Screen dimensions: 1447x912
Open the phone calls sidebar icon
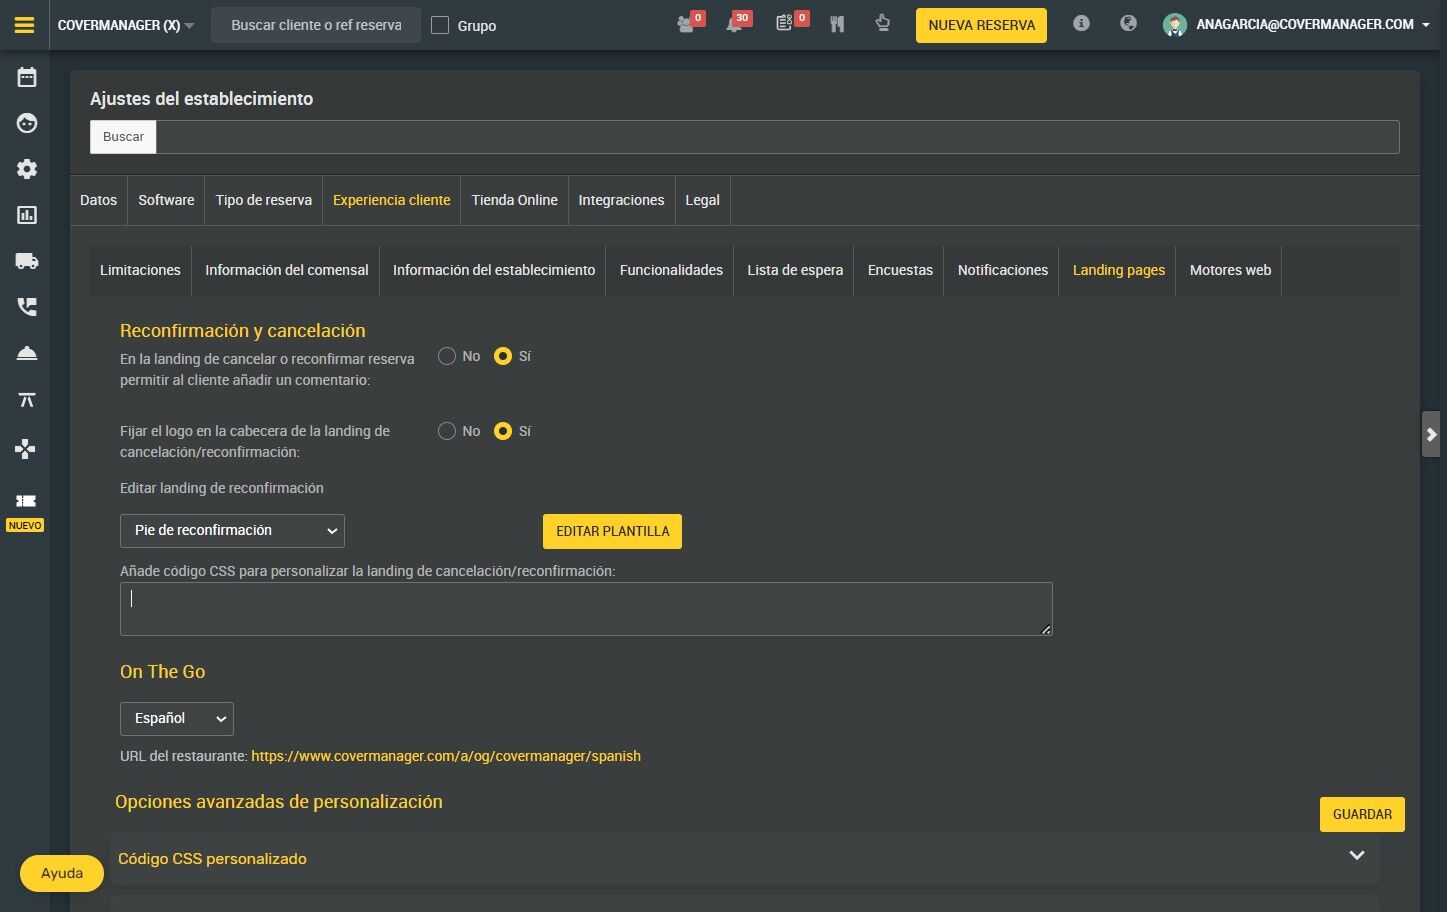[27, 307]
